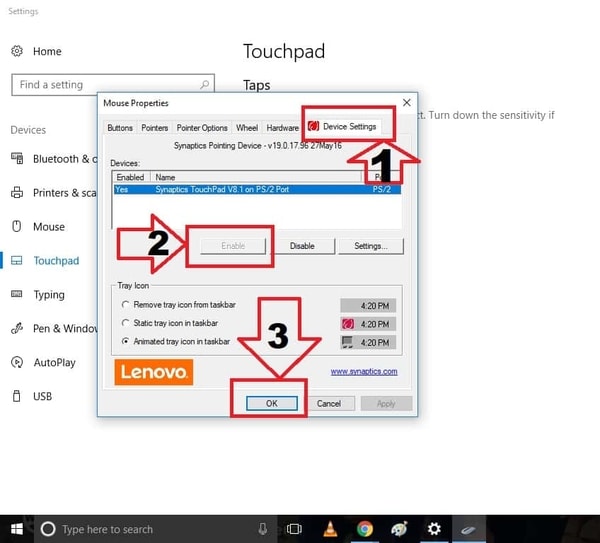Image resolution: width=600 pixels, height=543 pixels.
Task: Open the www.synaptics.com link
Action: click(364, 371)
